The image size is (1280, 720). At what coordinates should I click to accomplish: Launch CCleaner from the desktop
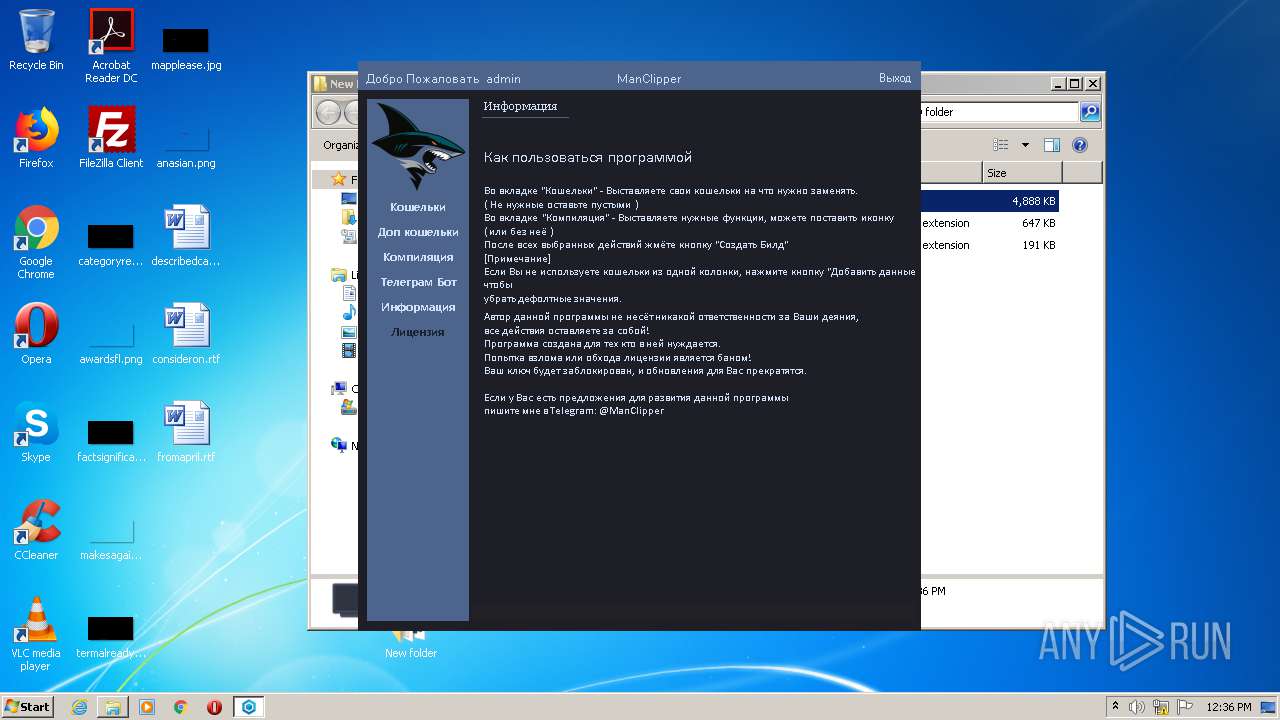pos(36,530)
